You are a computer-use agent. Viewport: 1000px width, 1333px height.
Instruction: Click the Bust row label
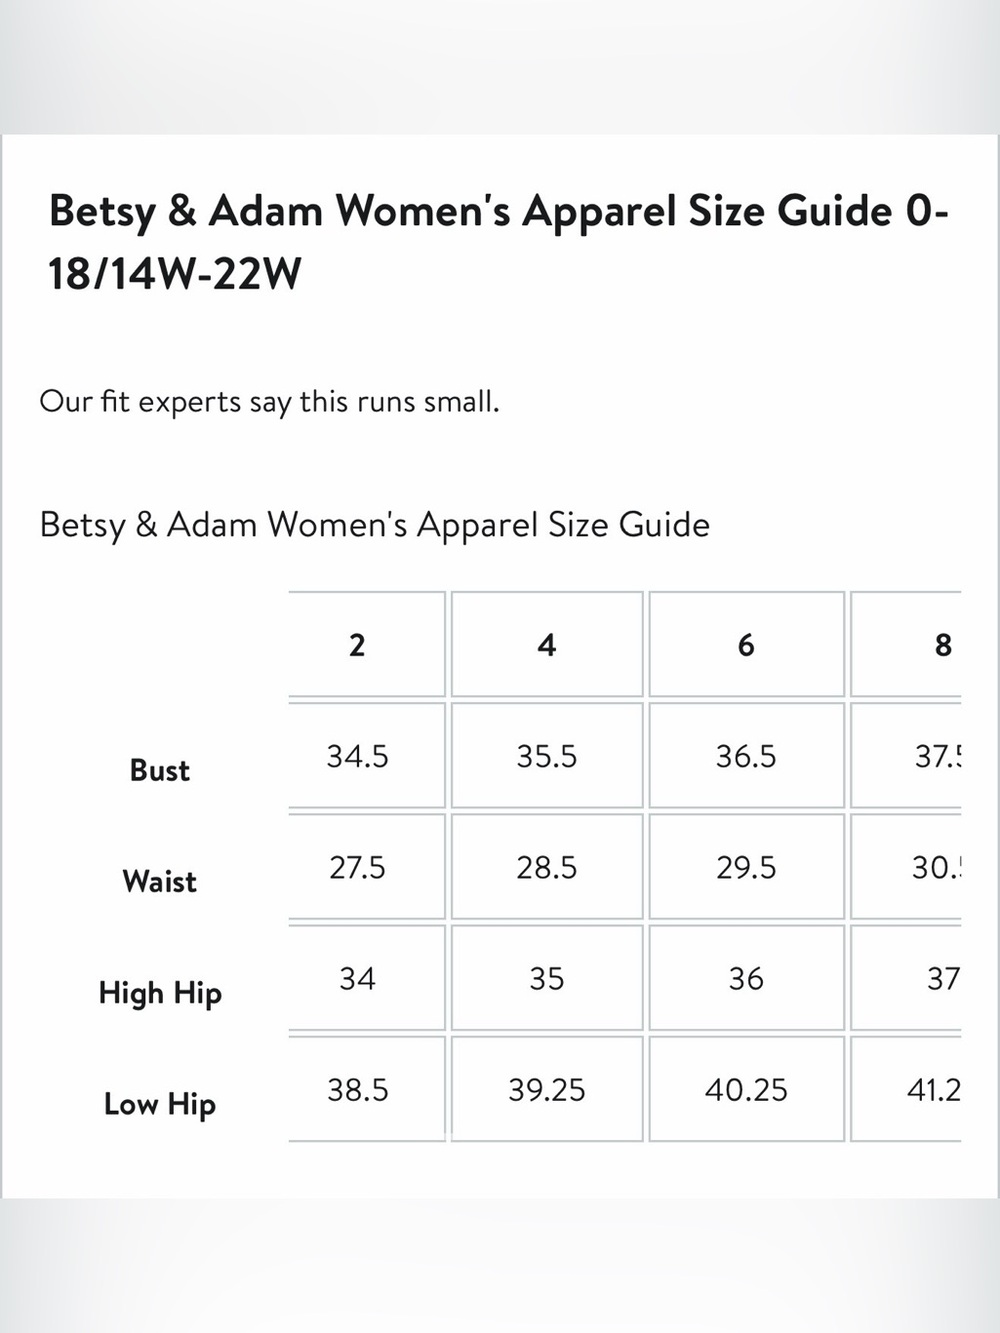[x=160, y=770]
